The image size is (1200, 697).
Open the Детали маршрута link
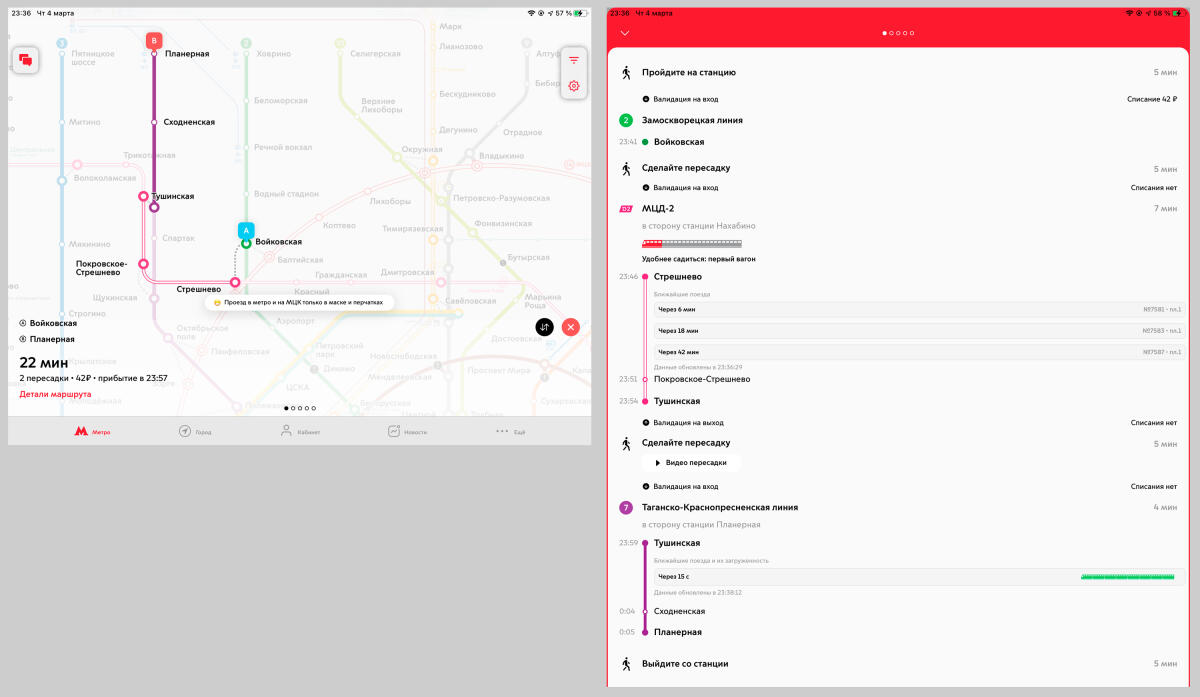pyautogui.click(x=55, y=394)
